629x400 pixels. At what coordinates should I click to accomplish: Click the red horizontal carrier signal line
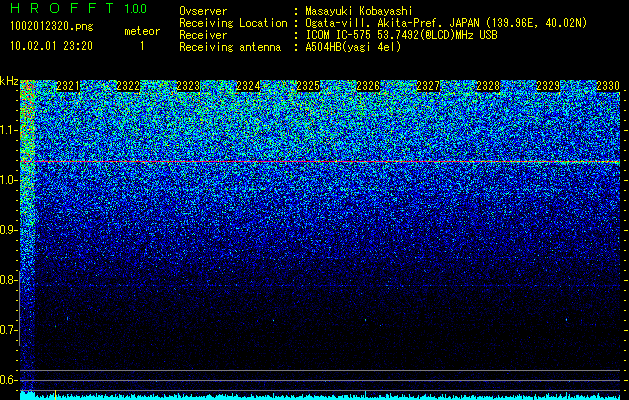[320, 162]
